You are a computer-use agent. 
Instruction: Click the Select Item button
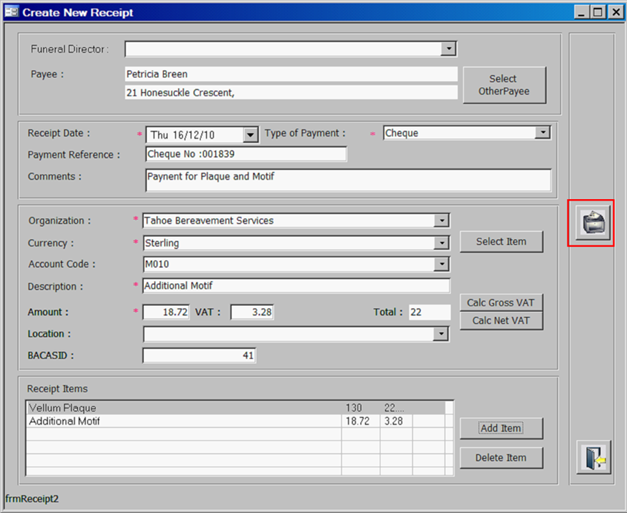click(501, 242)
